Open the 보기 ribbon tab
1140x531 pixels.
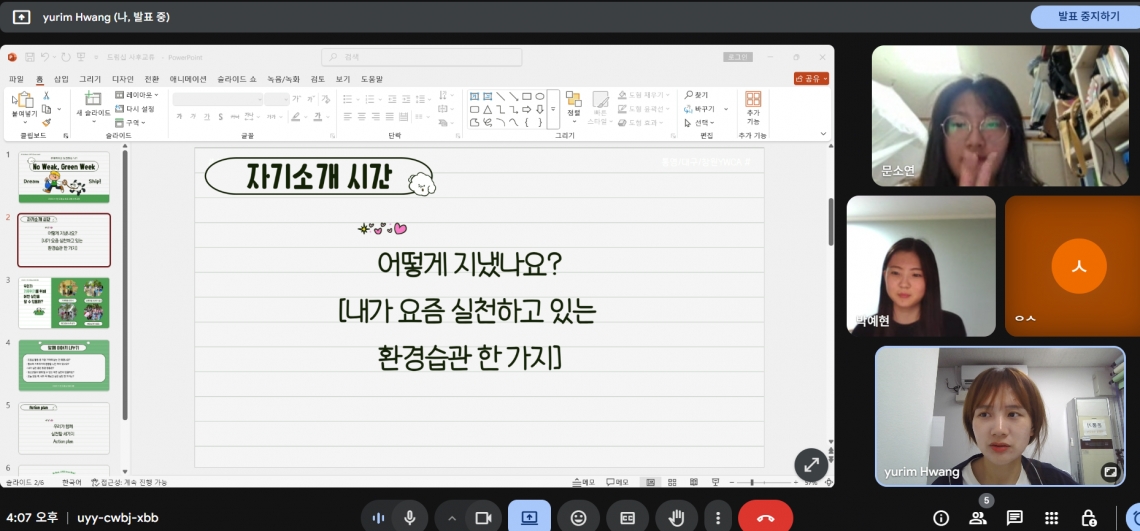[342, 79]
